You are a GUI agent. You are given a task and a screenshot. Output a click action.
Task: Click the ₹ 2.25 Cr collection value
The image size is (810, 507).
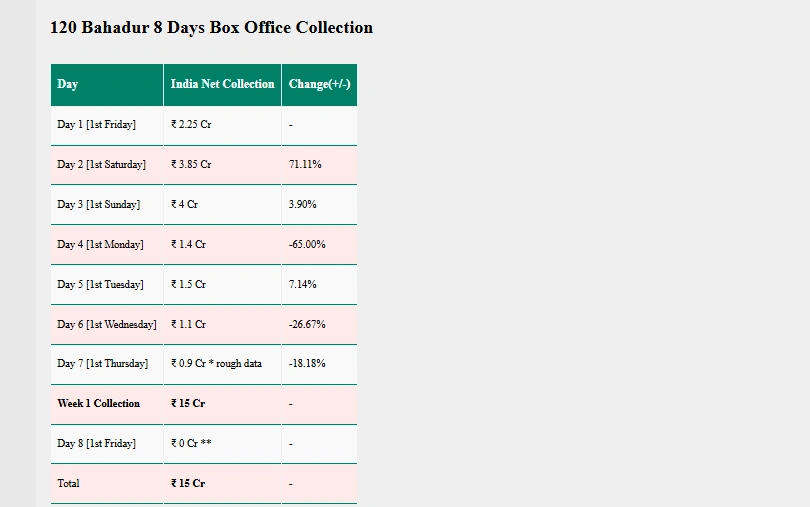point(191,125)
